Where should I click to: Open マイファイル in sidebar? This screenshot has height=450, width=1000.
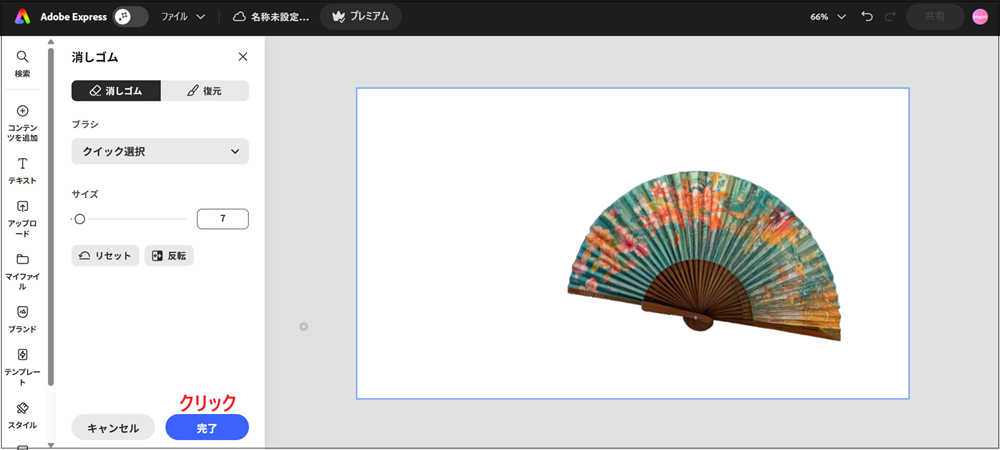pyautogui.click(x=22, y=272)
